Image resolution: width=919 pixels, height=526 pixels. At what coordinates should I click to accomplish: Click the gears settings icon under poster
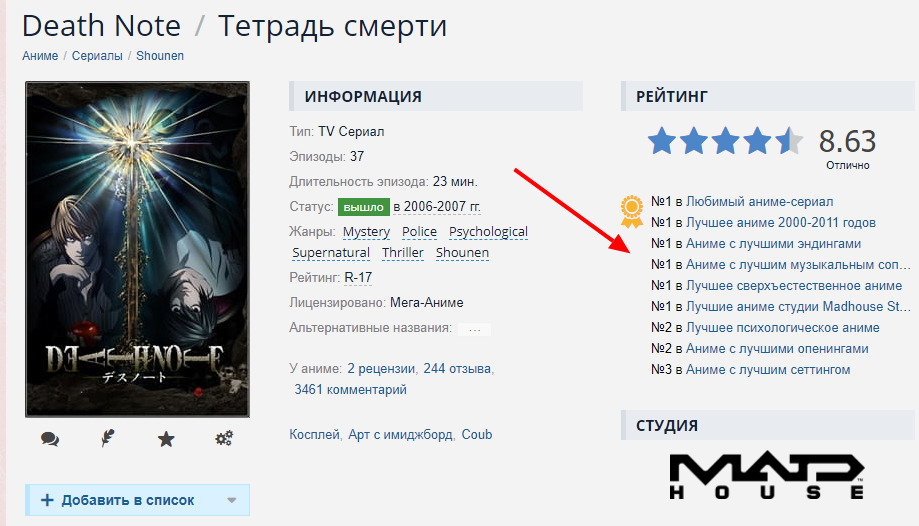(x=224, y=438)
